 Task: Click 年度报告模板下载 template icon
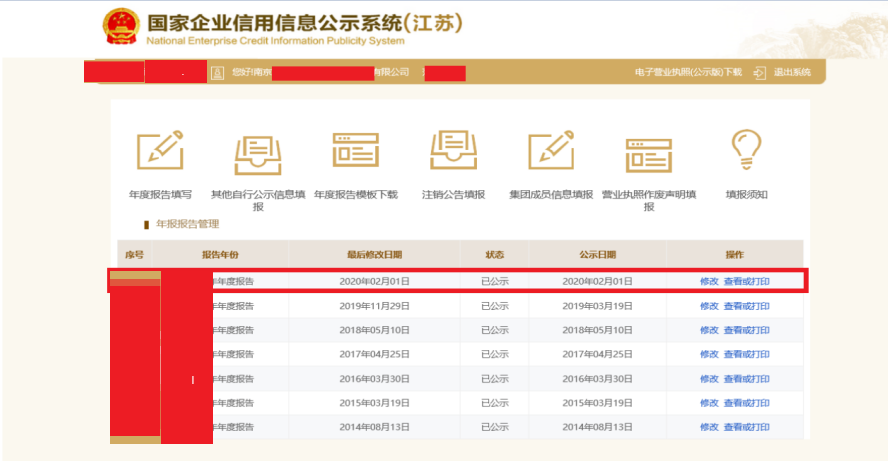pos(356,150)
